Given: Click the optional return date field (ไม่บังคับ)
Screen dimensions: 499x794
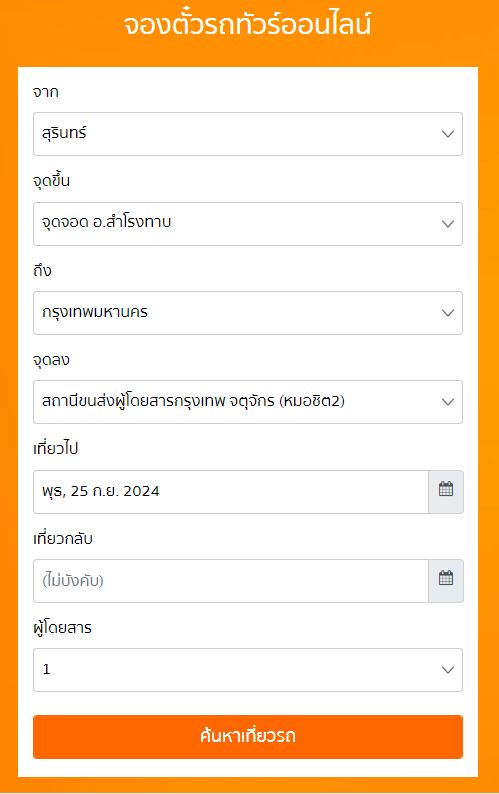Looking at the screenshot, I should (231, 581).
